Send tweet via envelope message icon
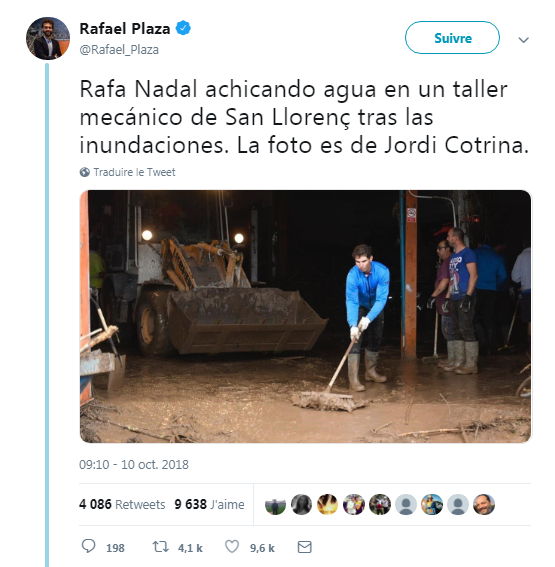The height and width of the screenshot is (567, 555). [304, 547]
